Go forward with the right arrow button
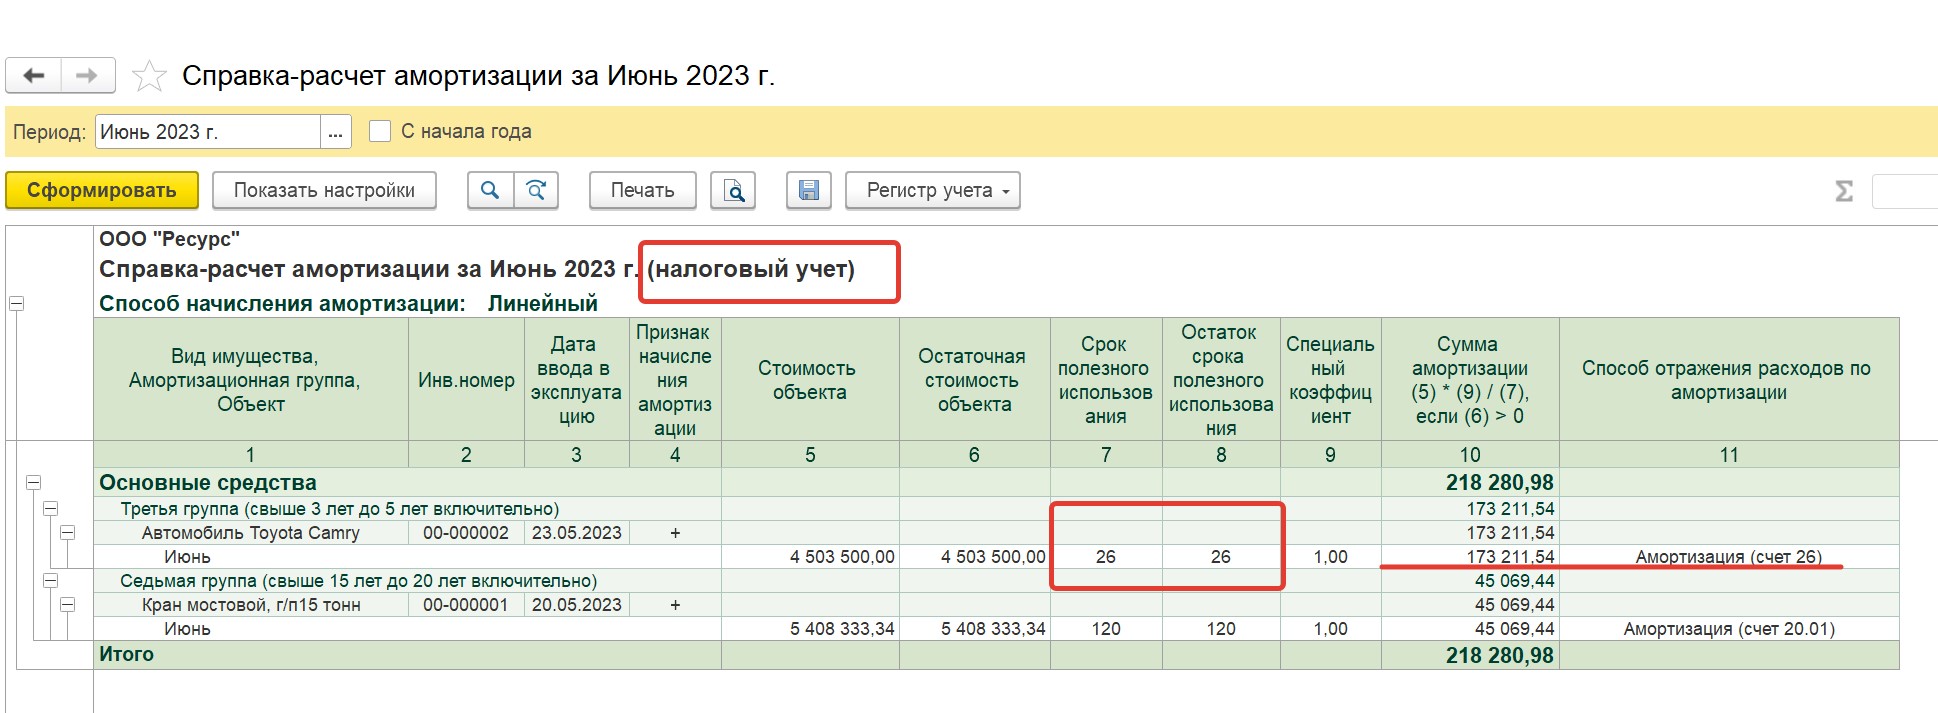The width and height of the screenshot is (1938, 713). click(88, 75)
